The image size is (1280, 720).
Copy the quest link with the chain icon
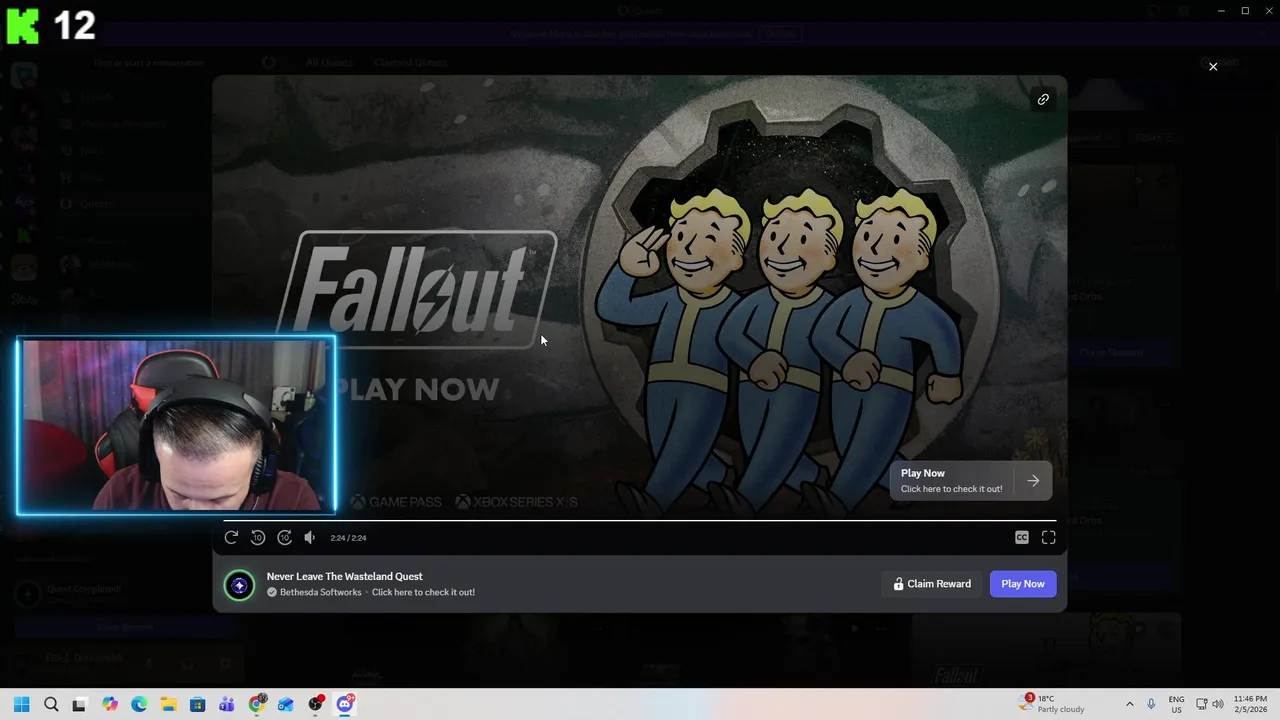click(1043, 99)
